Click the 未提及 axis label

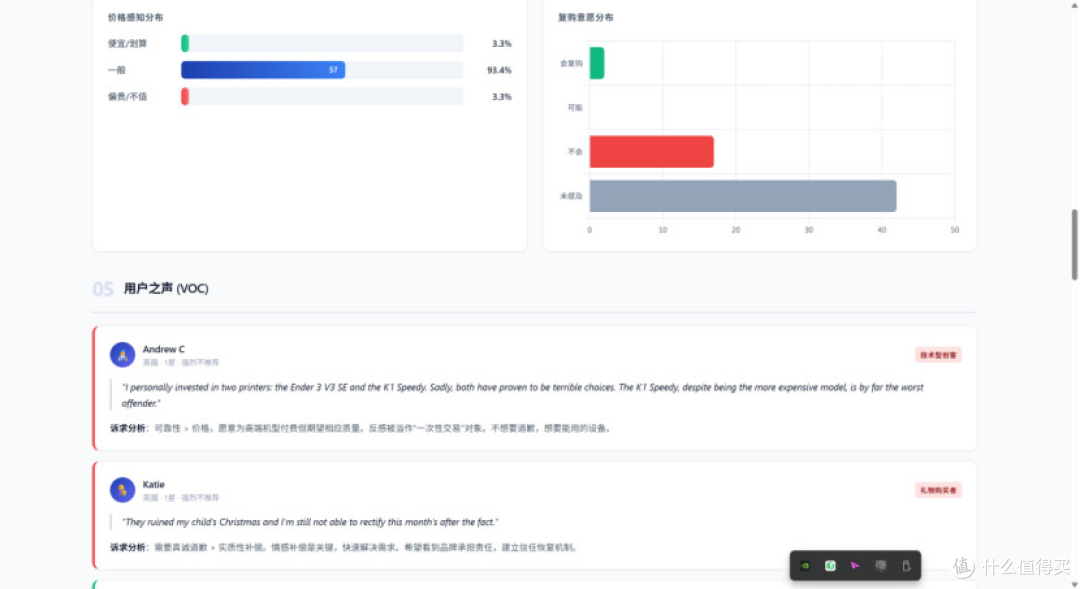coord(571,196)
